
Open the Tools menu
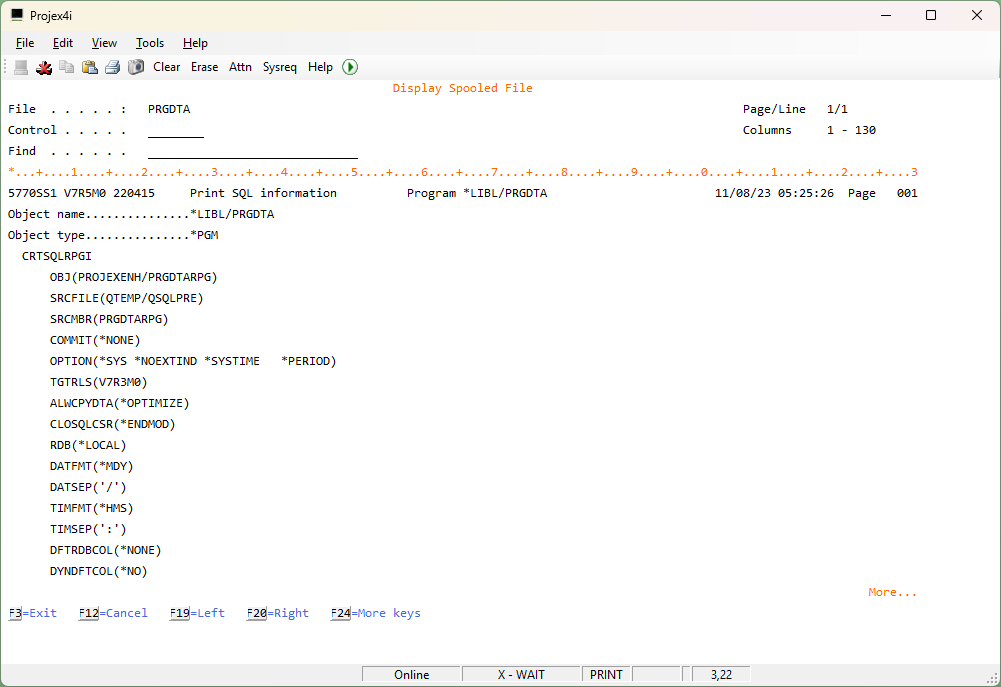coord(150,43)
